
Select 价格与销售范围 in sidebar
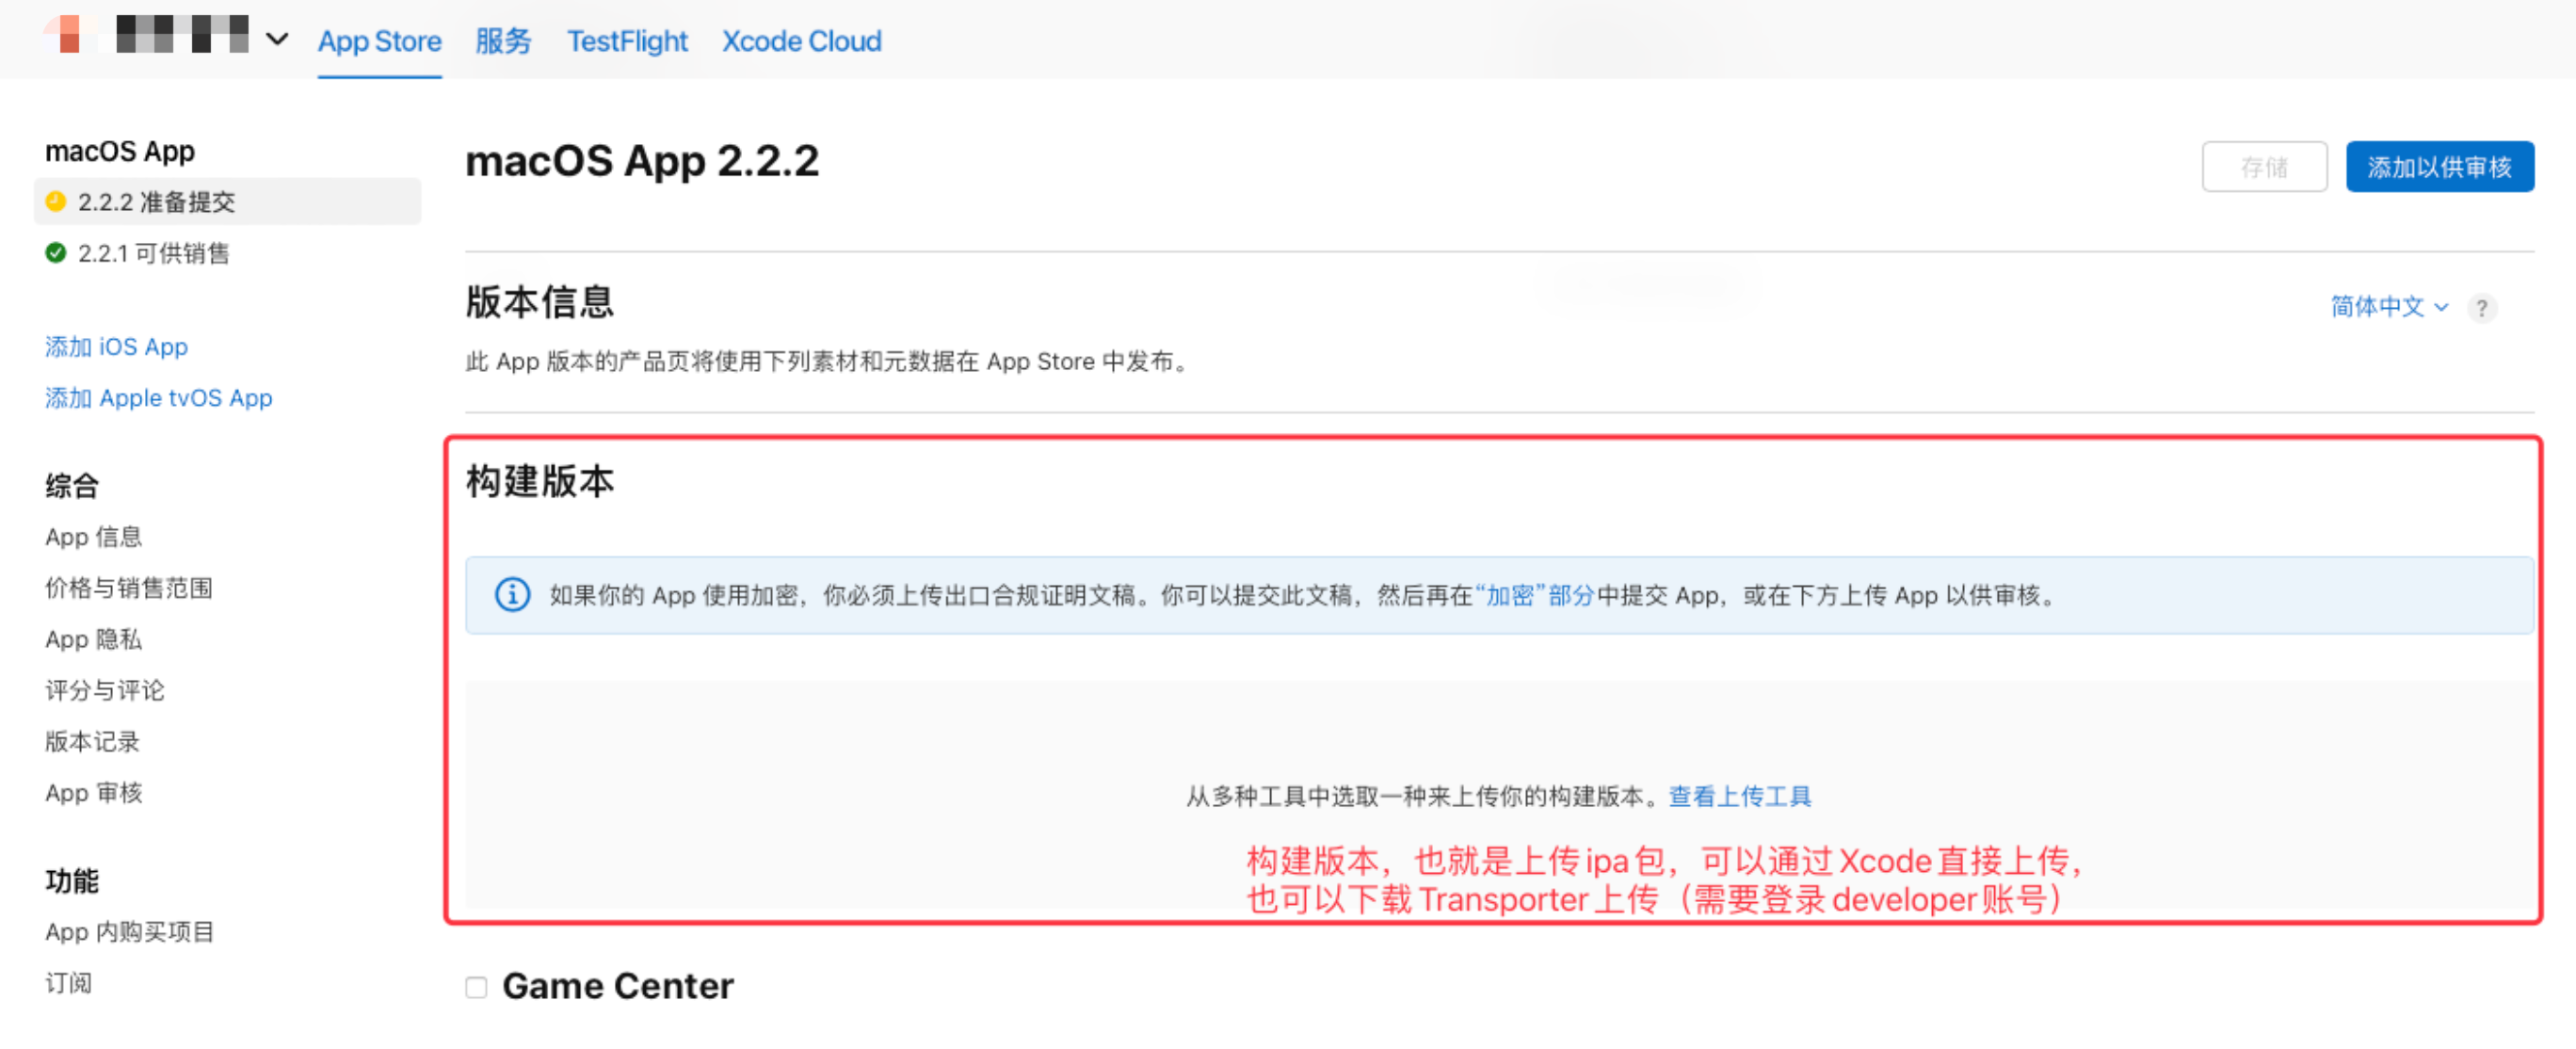[128, 588]
